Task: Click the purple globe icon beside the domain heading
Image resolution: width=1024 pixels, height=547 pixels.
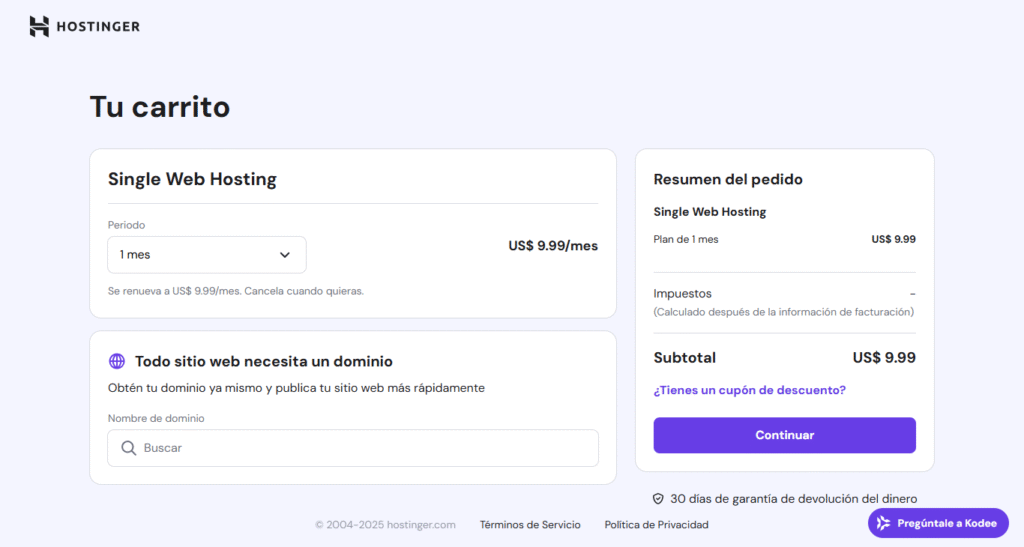Action: (117, 361)
